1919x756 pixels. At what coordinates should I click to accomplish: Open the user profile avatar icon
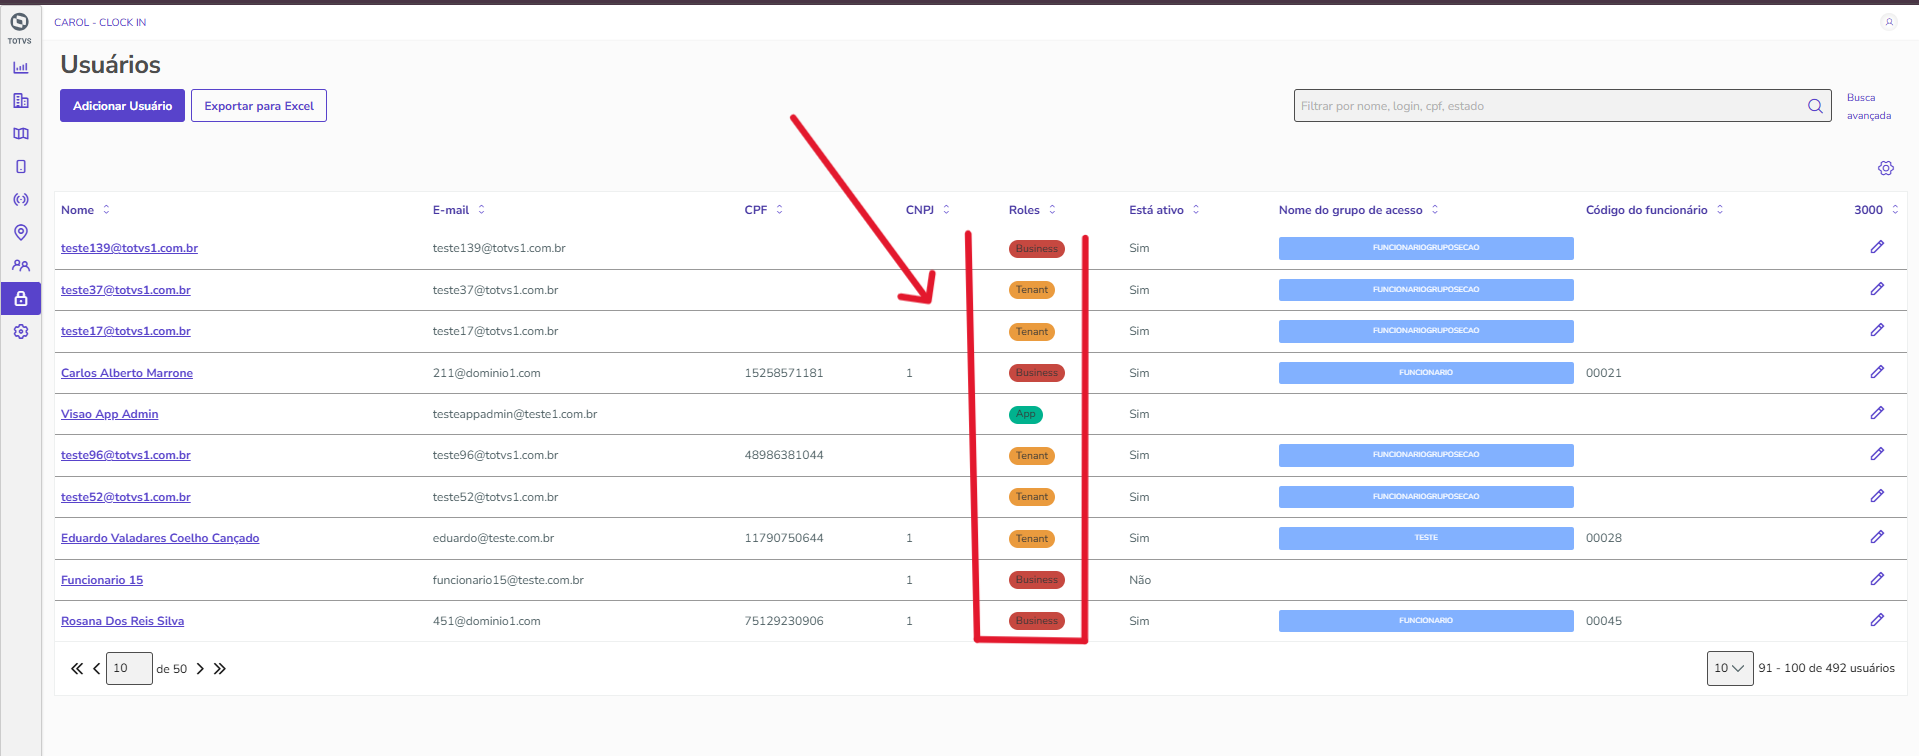tap(1888, 22)
